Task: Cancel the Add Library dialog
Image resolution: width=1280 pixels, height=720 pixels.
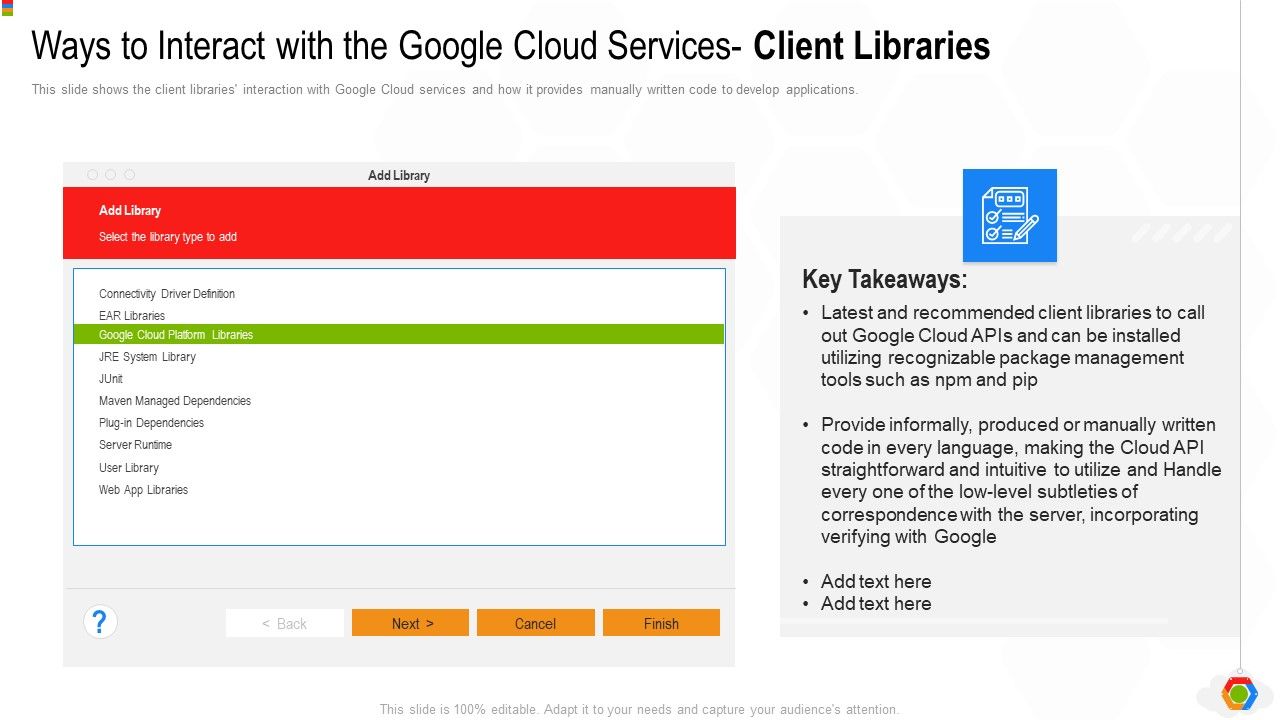Action: click(535, 622)
